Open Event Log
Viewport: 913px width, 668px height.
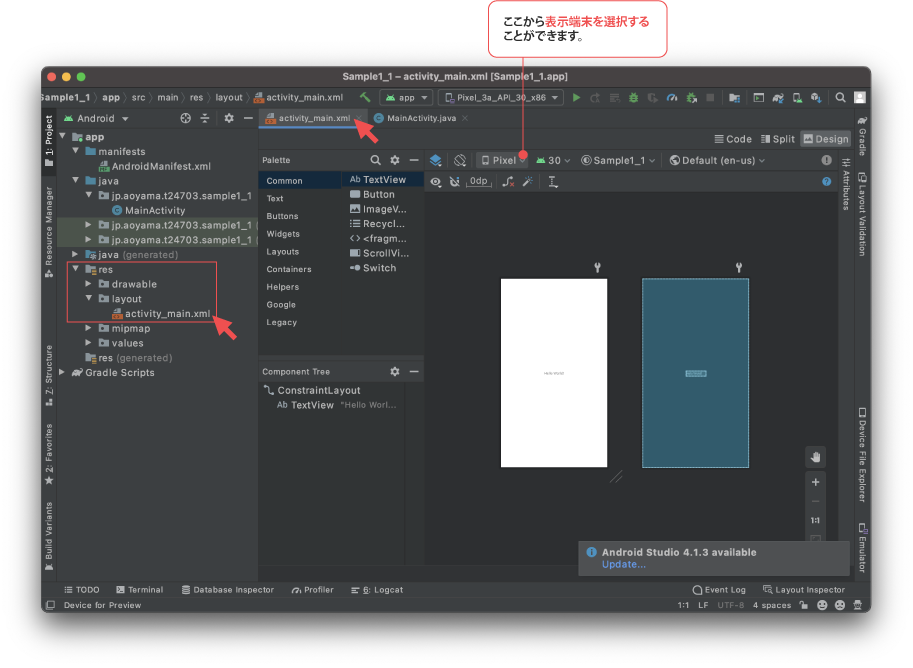pos(719,589)
